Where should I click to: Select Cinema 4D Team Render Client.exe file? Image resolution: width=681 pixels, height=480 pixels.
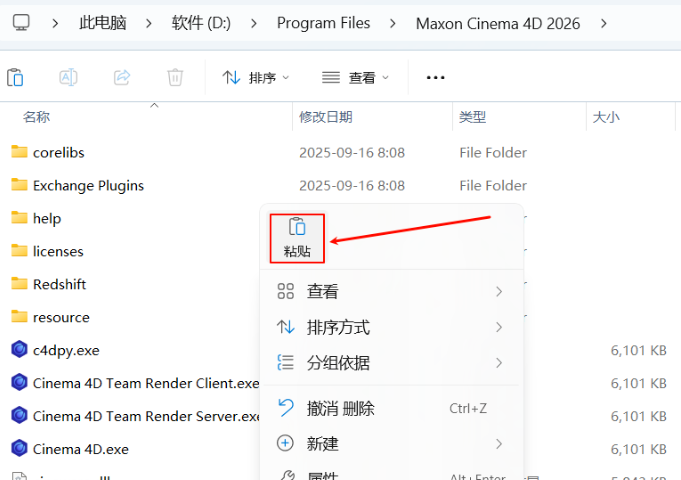coord(145,383)
